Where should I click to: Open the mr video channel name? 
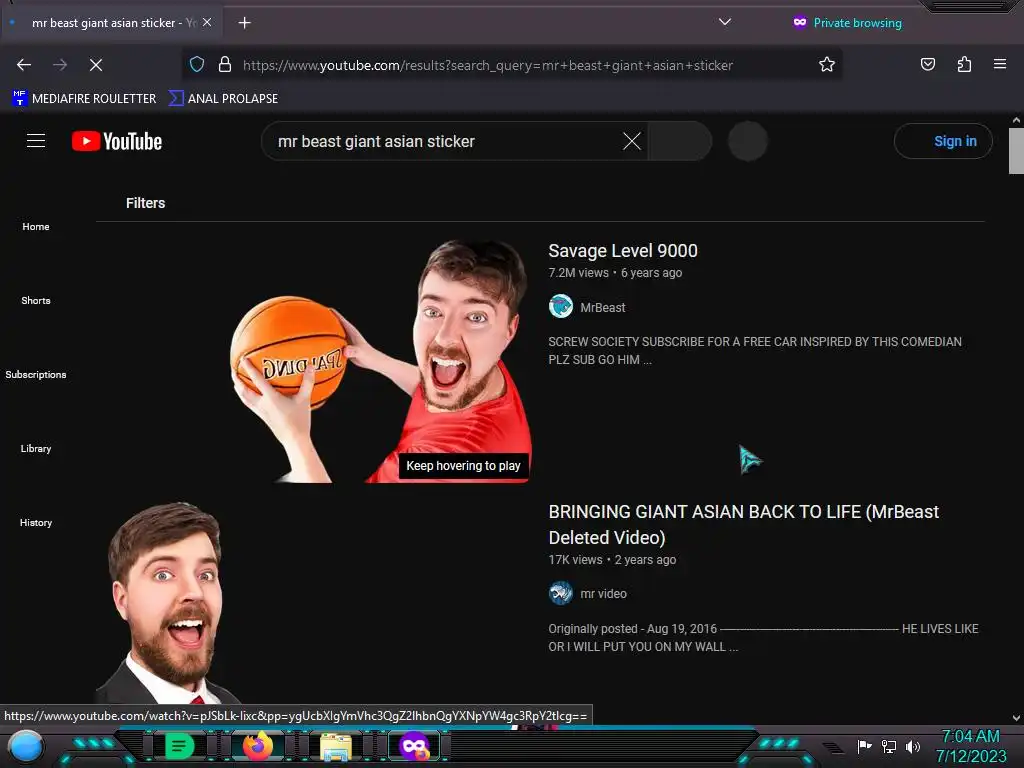pos(603,594)
